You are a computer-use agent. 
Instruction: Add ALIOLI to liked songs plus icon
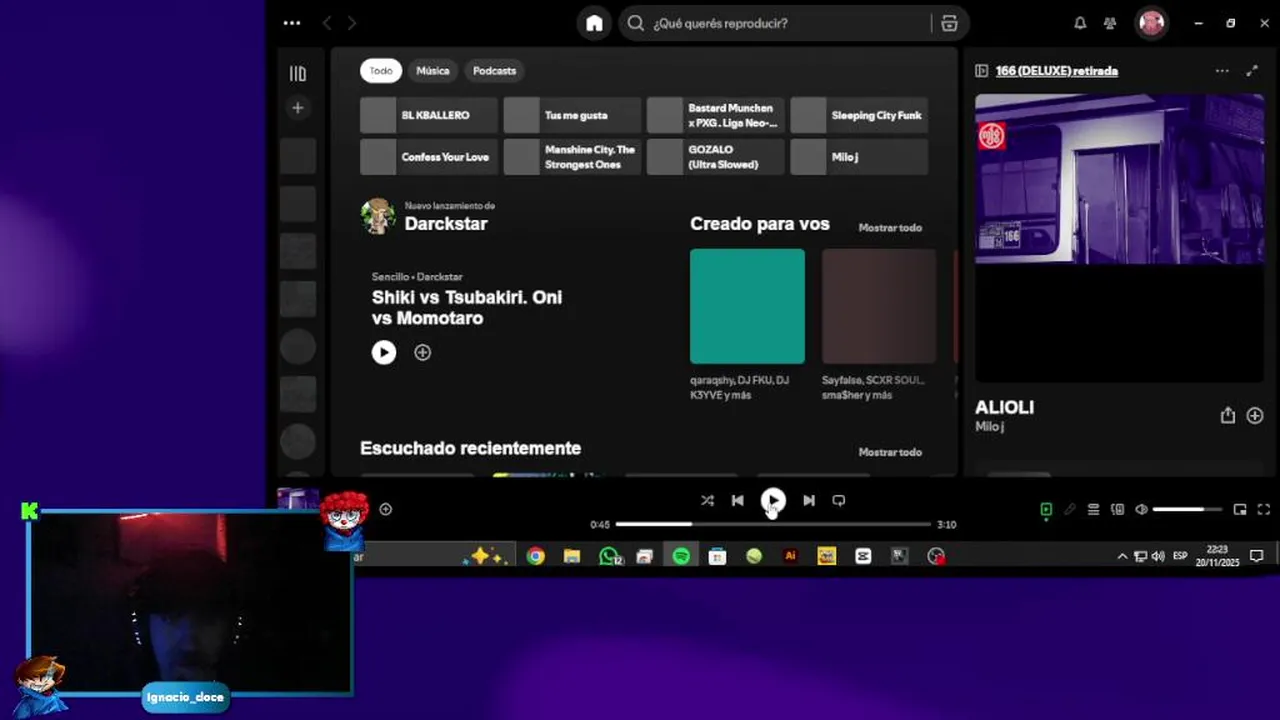point(1255,416)
